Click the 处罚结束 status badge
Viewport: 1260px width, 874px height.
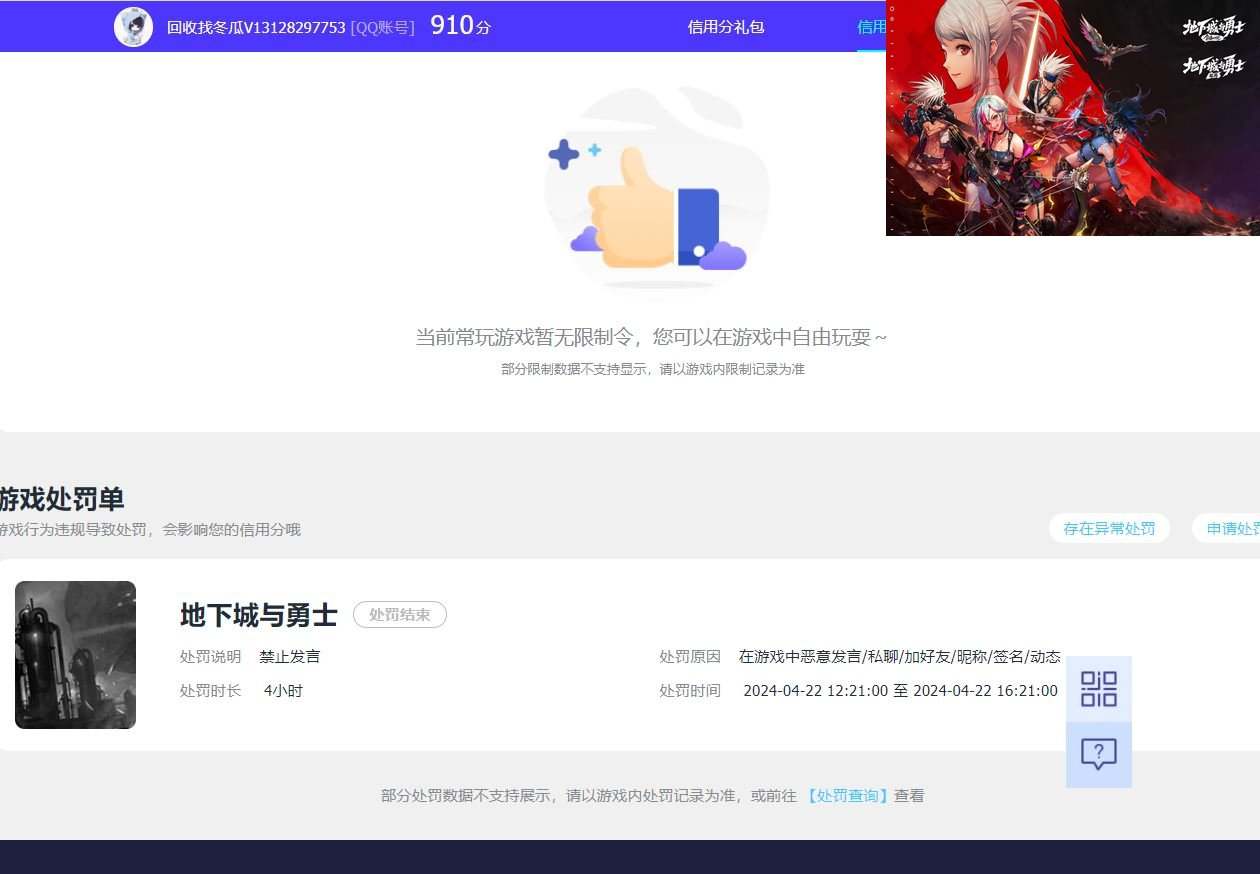click(400, 615)
